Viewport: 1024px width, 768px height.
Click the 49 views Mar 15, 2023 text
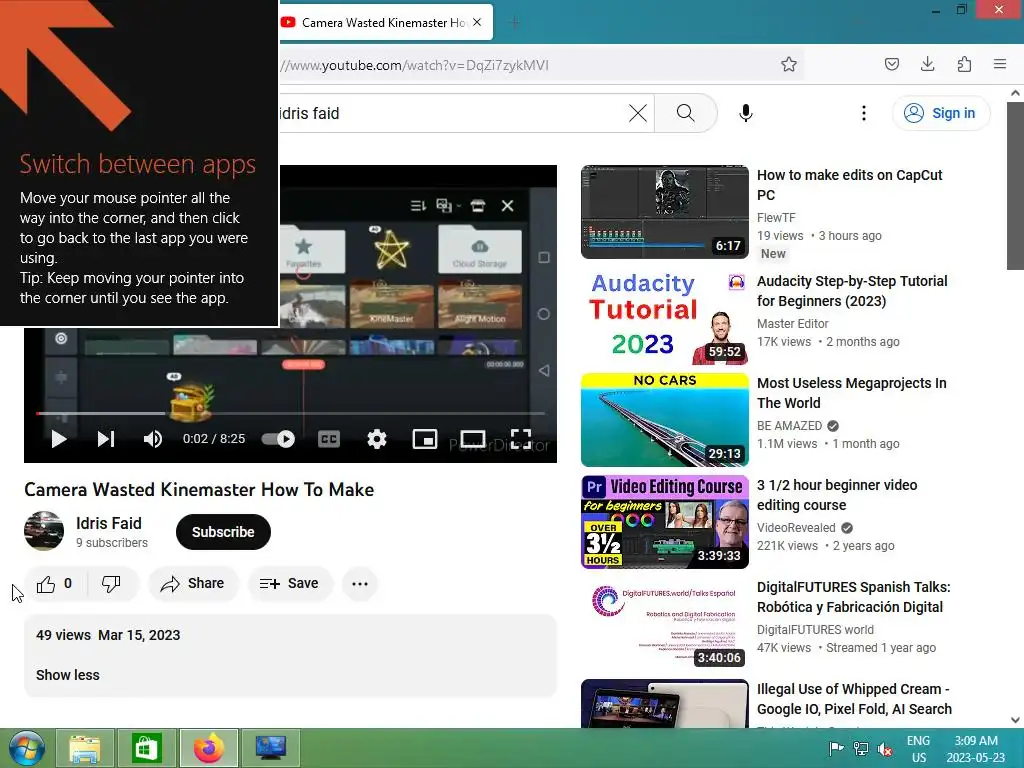(108, 635)
